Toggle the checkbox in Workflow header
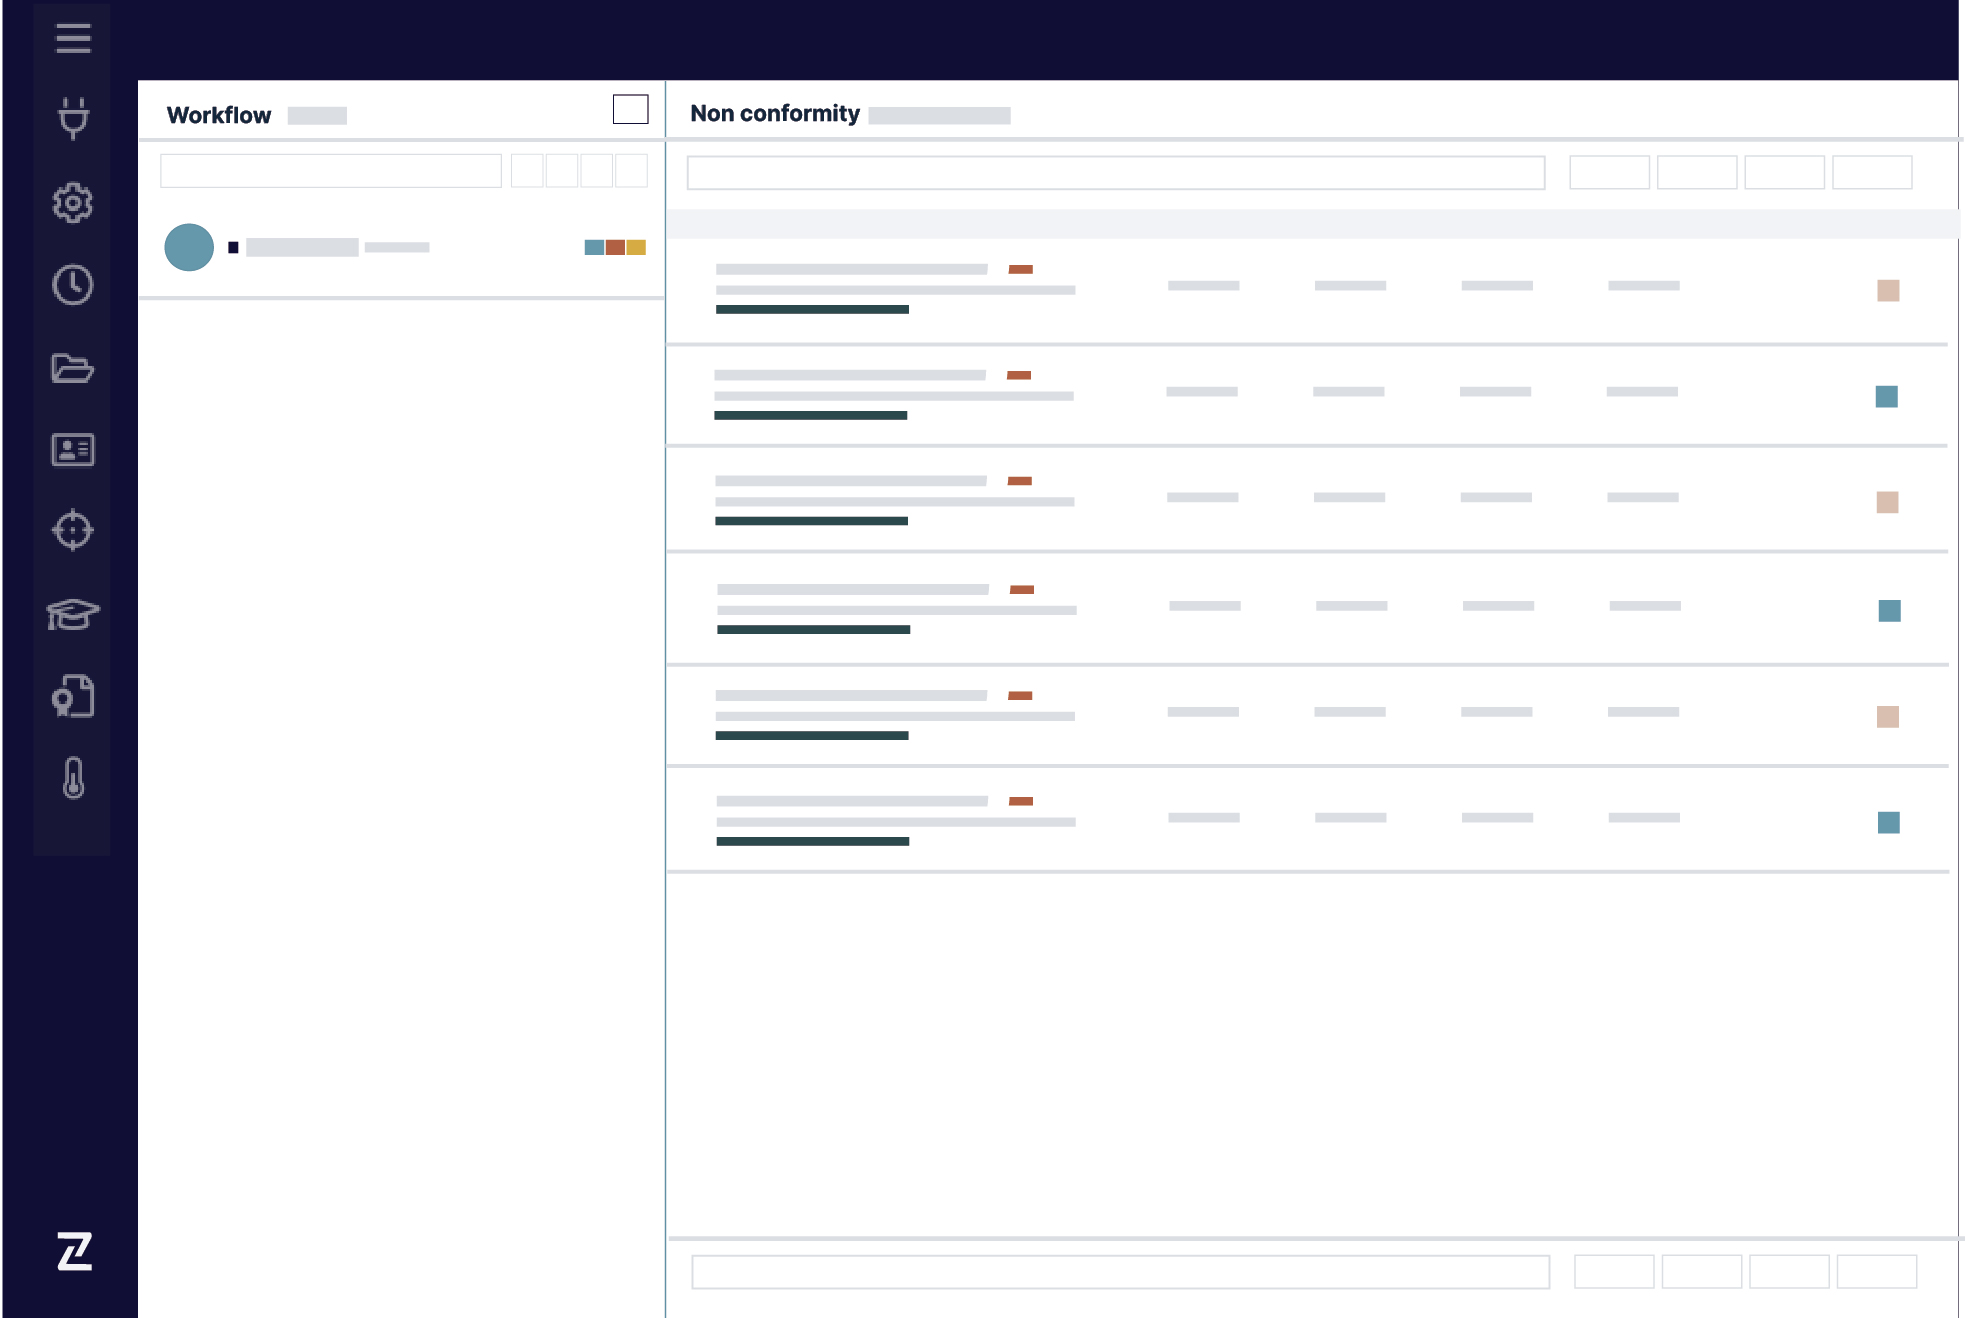The image size is (1965, 1318). tap(630, 109)
